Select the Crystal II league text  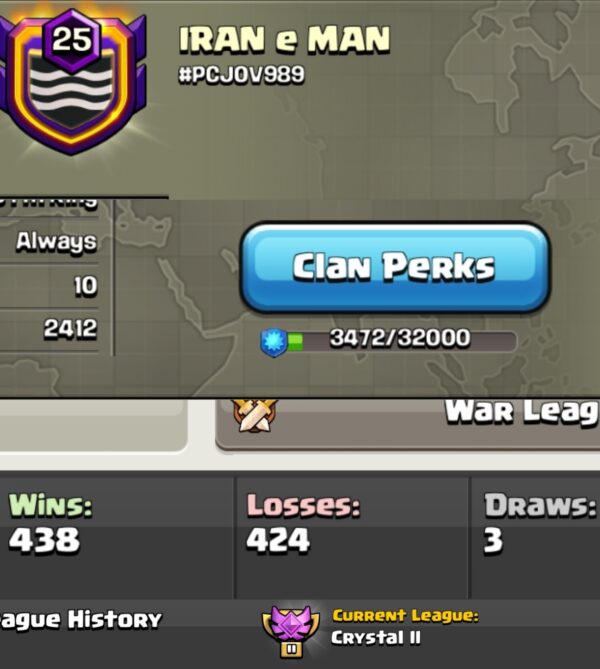[x=376, y=638]
